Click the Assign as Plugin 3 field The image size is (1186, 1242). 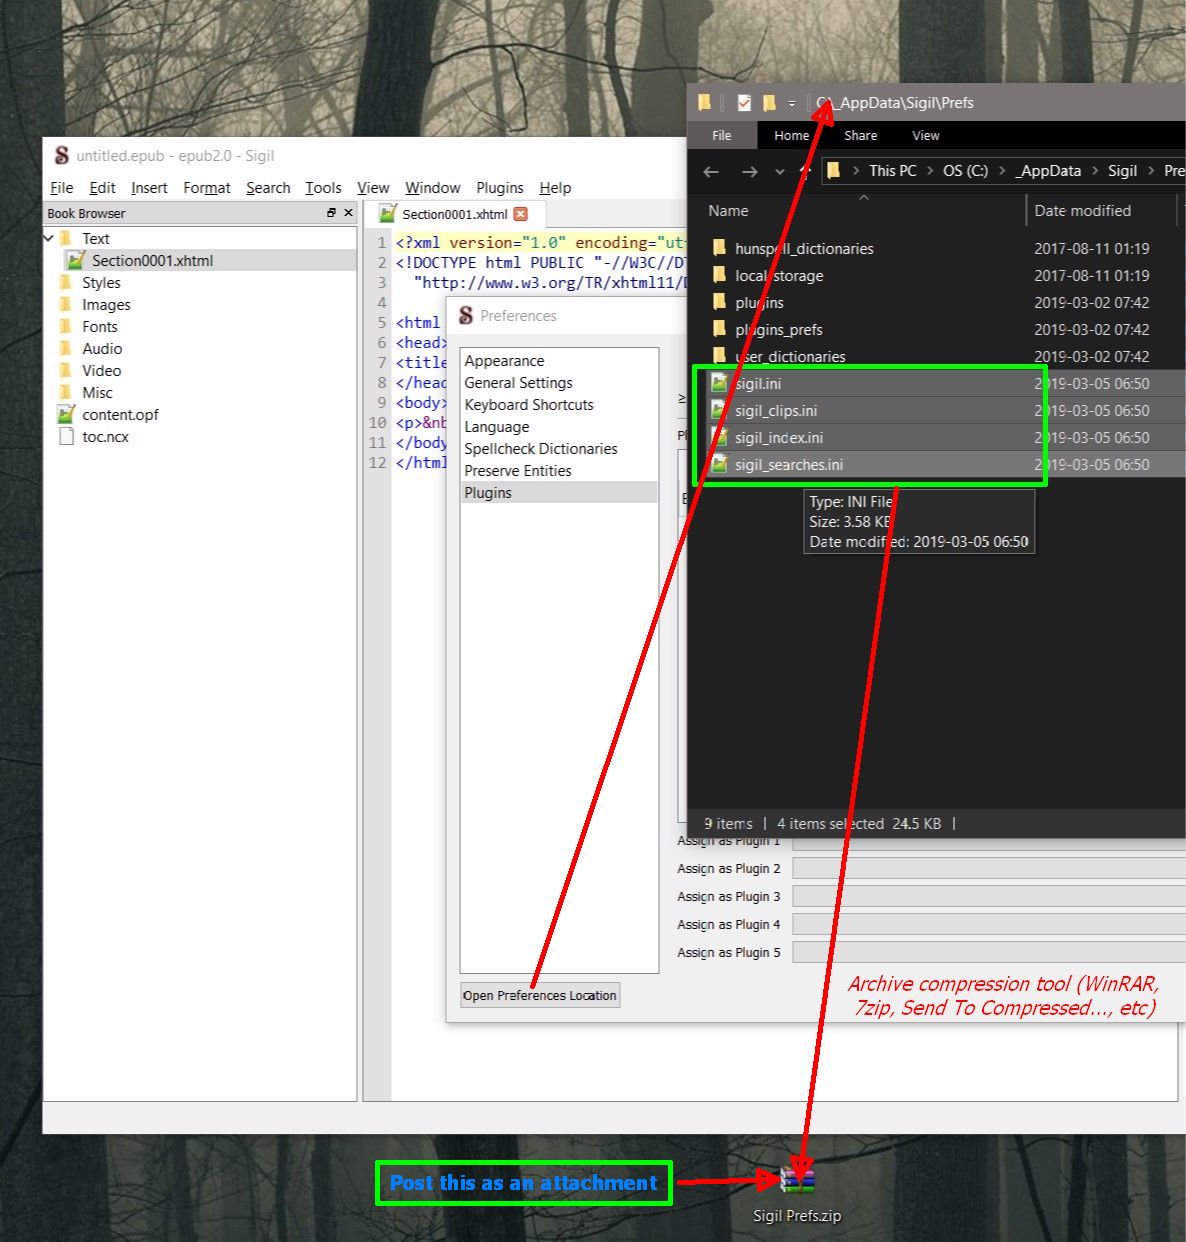pos(988,896)
